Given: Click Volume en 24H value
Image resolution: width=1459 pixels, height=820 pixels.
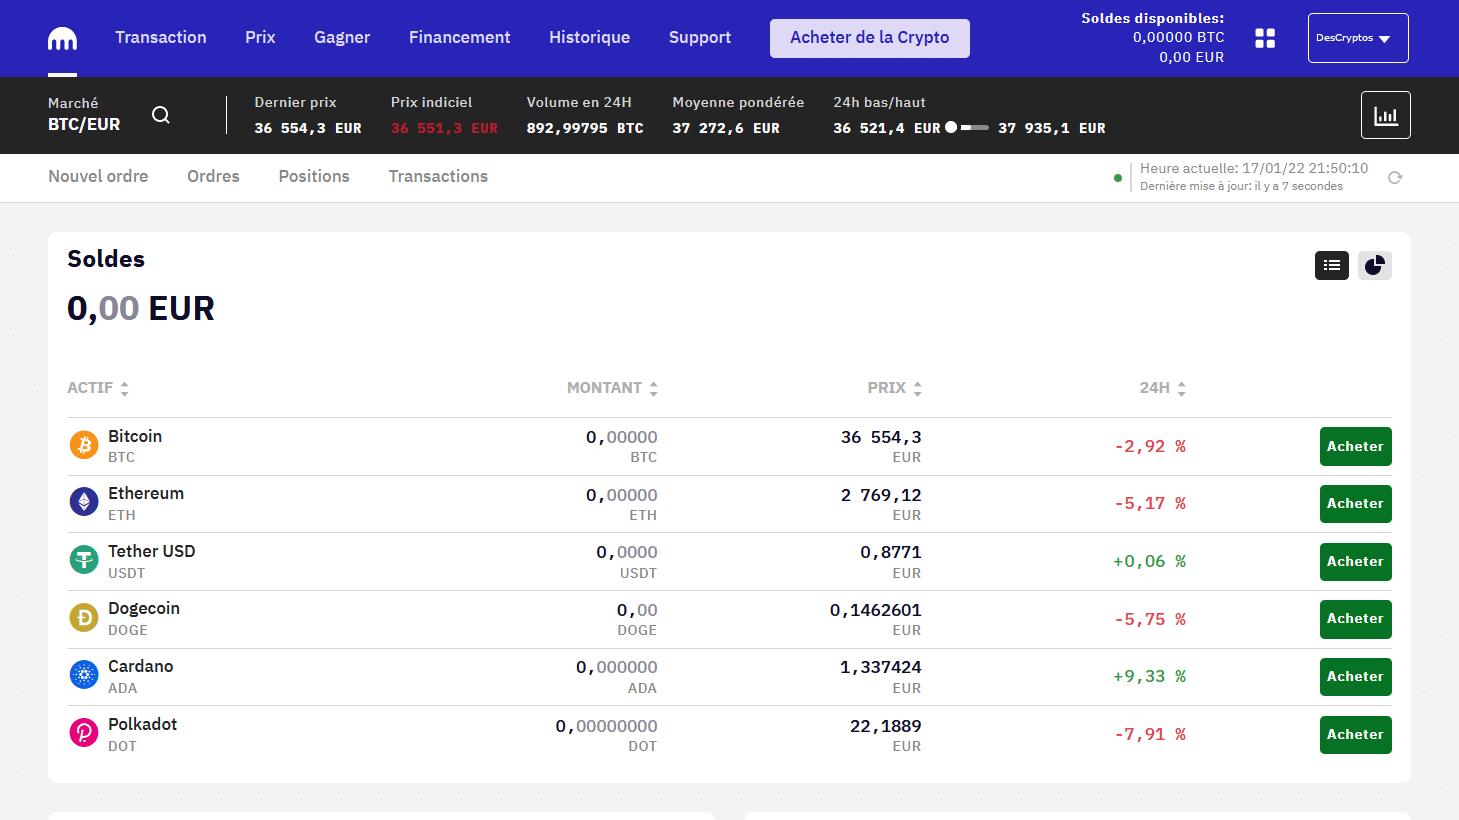Looking at the screenshot, I should click(x=585, y=128).
